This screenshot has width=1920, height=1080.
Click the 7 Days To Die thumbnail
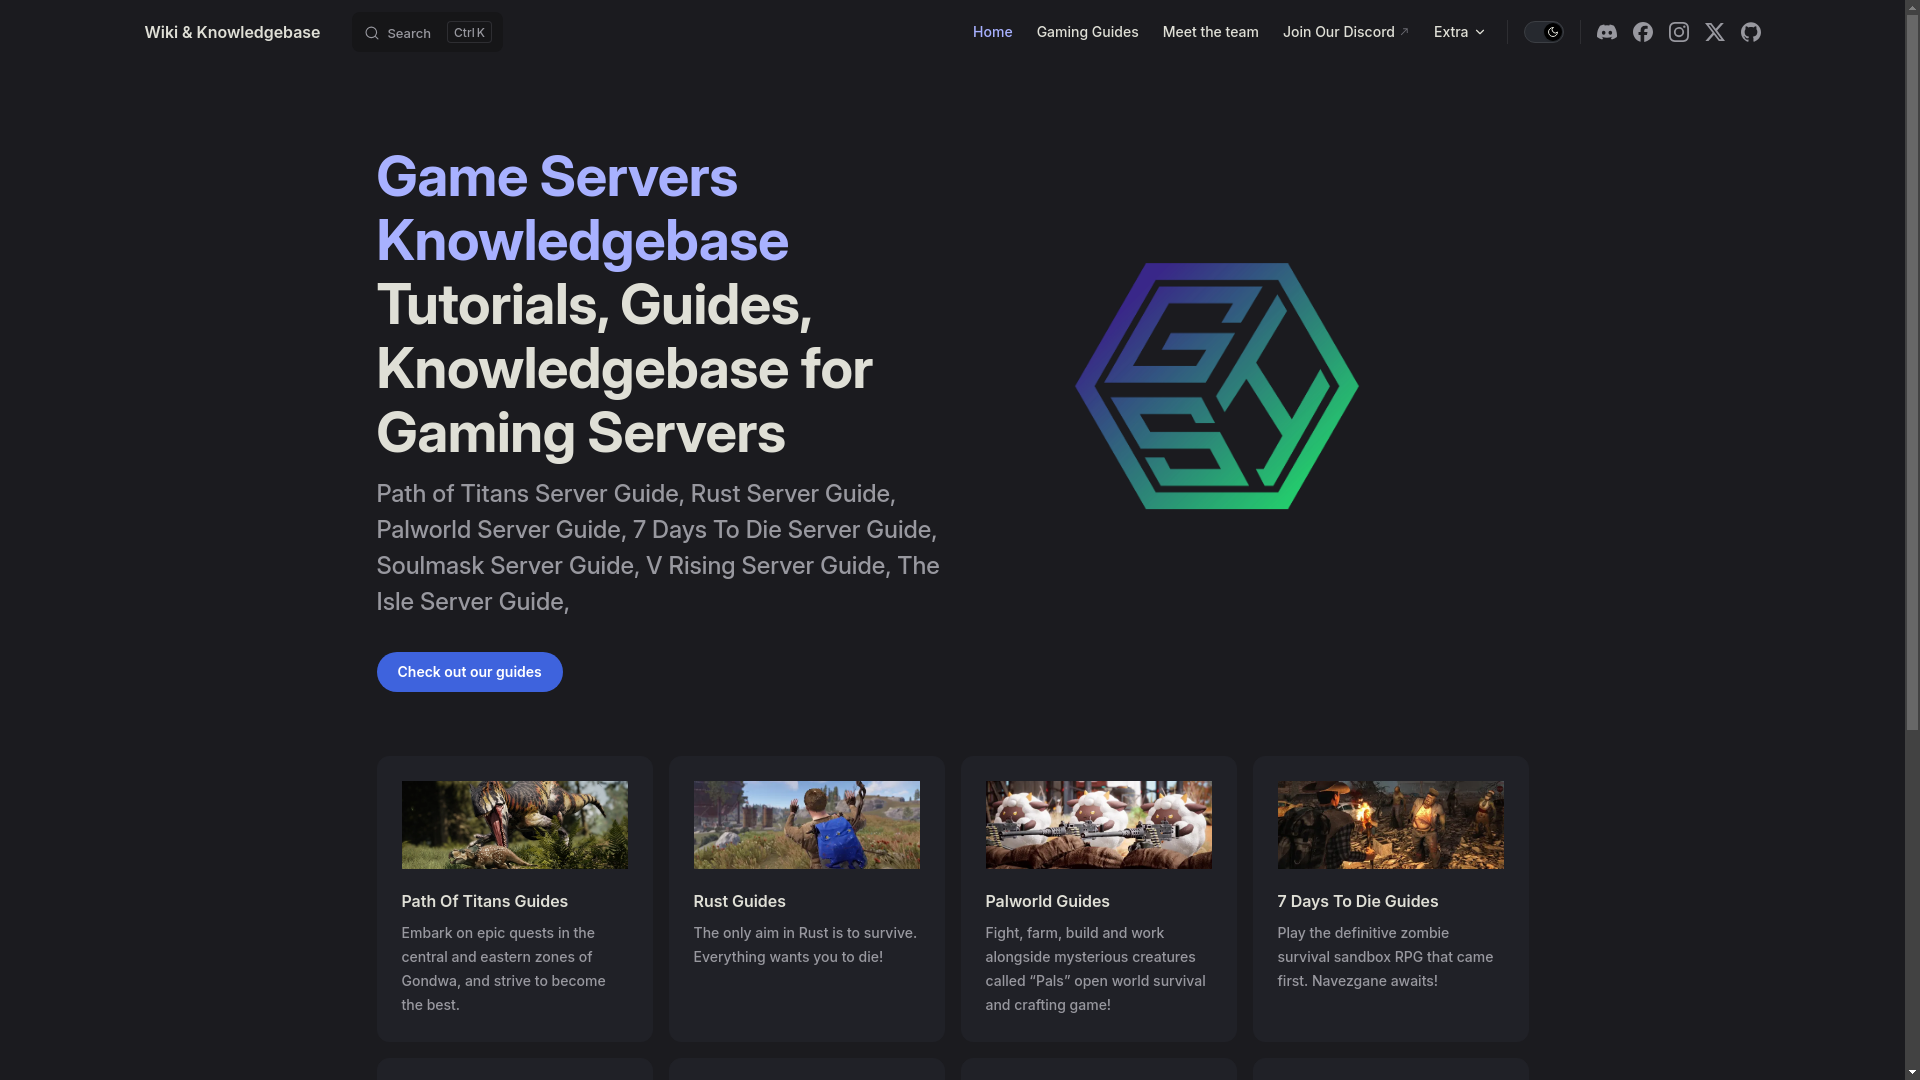[1390, 825]
